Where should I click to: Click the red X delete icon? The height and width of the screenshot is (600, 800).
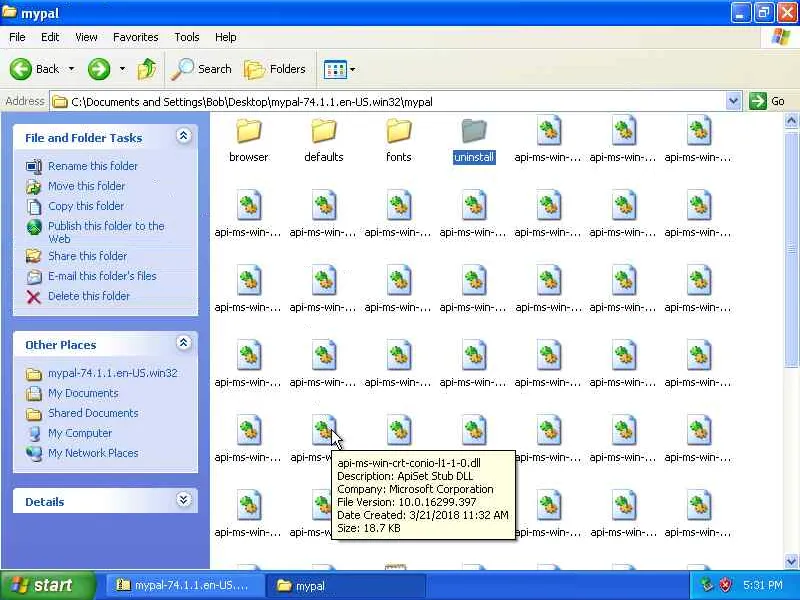click(34, 297)
